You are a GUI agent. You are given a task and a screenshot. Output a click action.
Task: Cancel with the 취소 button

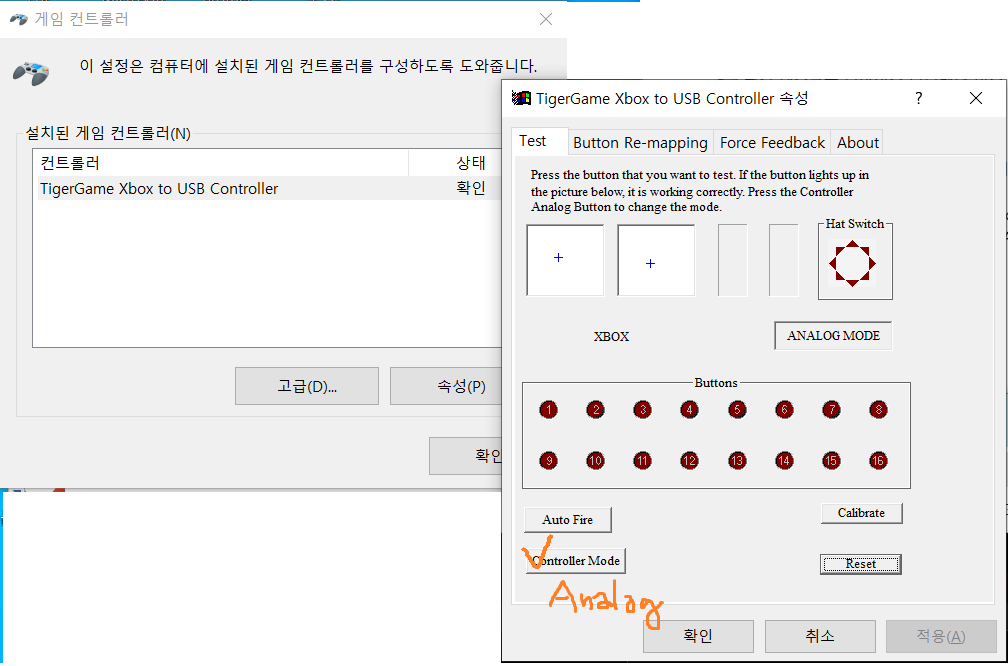click(x=820, y=636)
